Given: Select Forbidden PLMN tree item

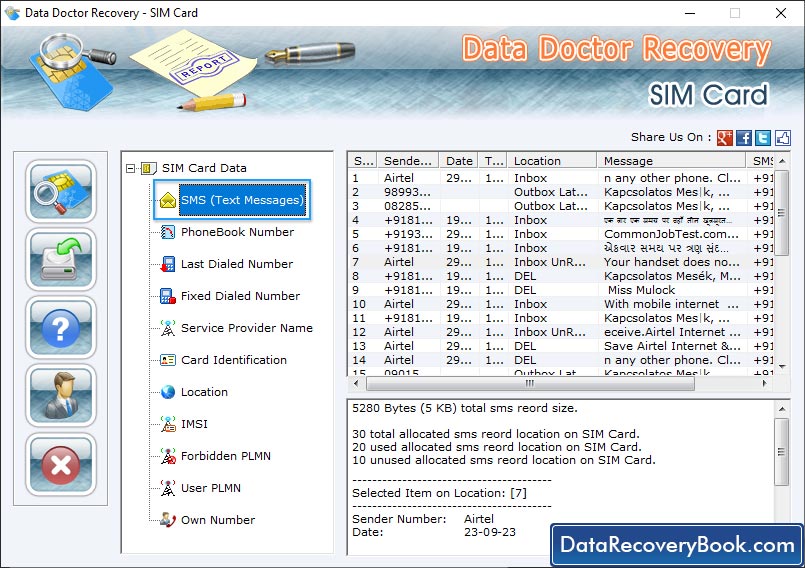Looking at the screenshot, I should [225, 456].
